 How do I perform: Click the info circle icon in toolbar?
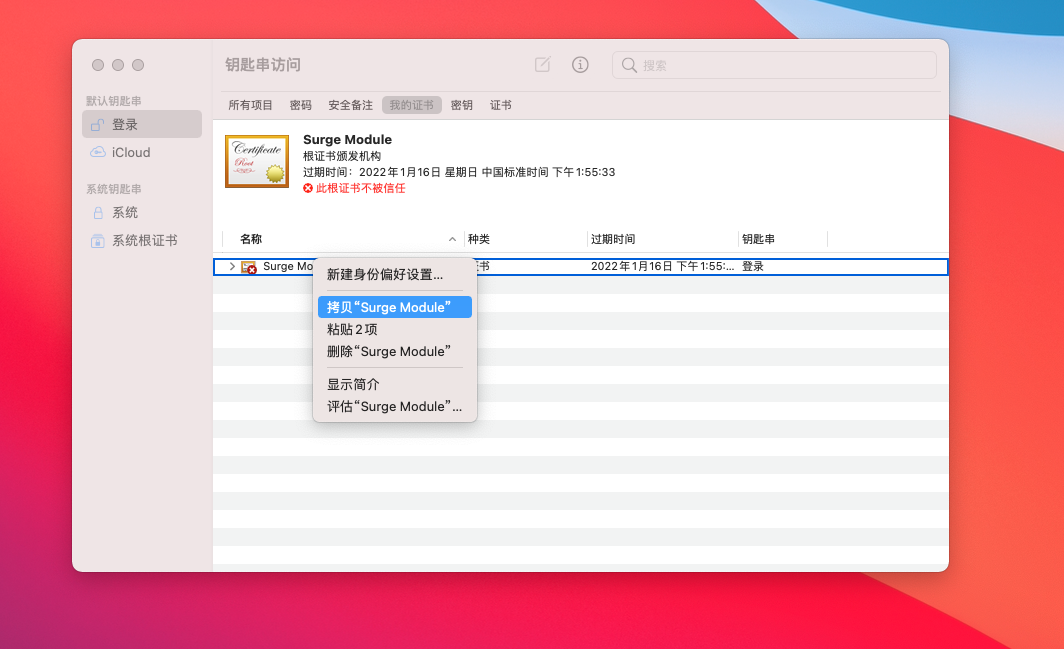click(x=580, y=65)
